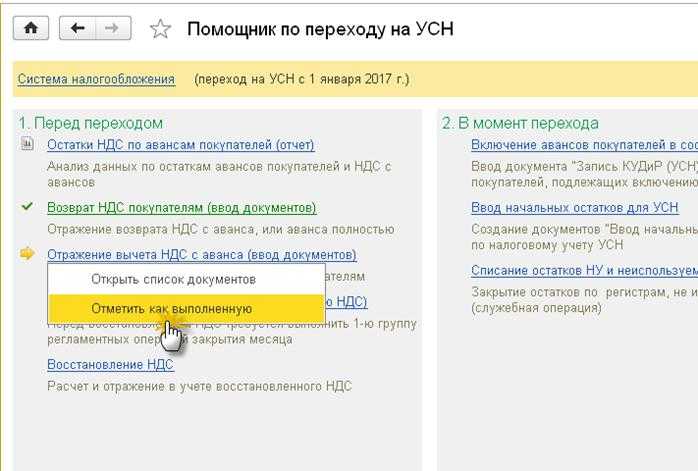Choose Открыть список документов menu entry
This screenshot has height=471, width=698.
pos(187,279)
